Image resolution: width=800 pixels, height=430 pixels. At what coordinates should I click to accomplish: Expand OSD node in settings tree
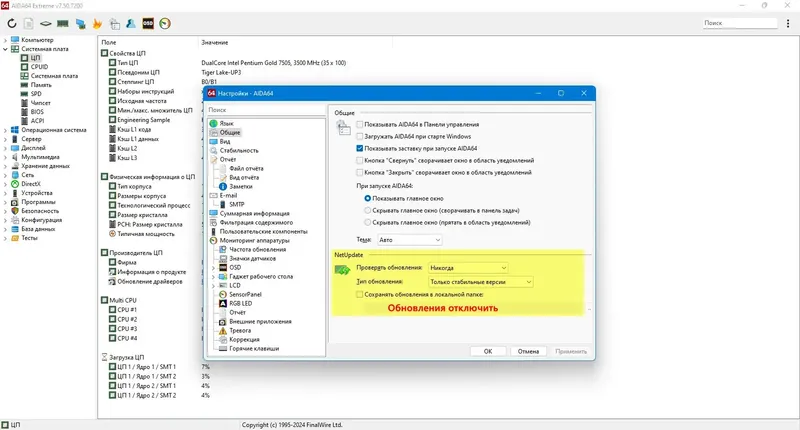pyautogui.click(x=213, y=268)
